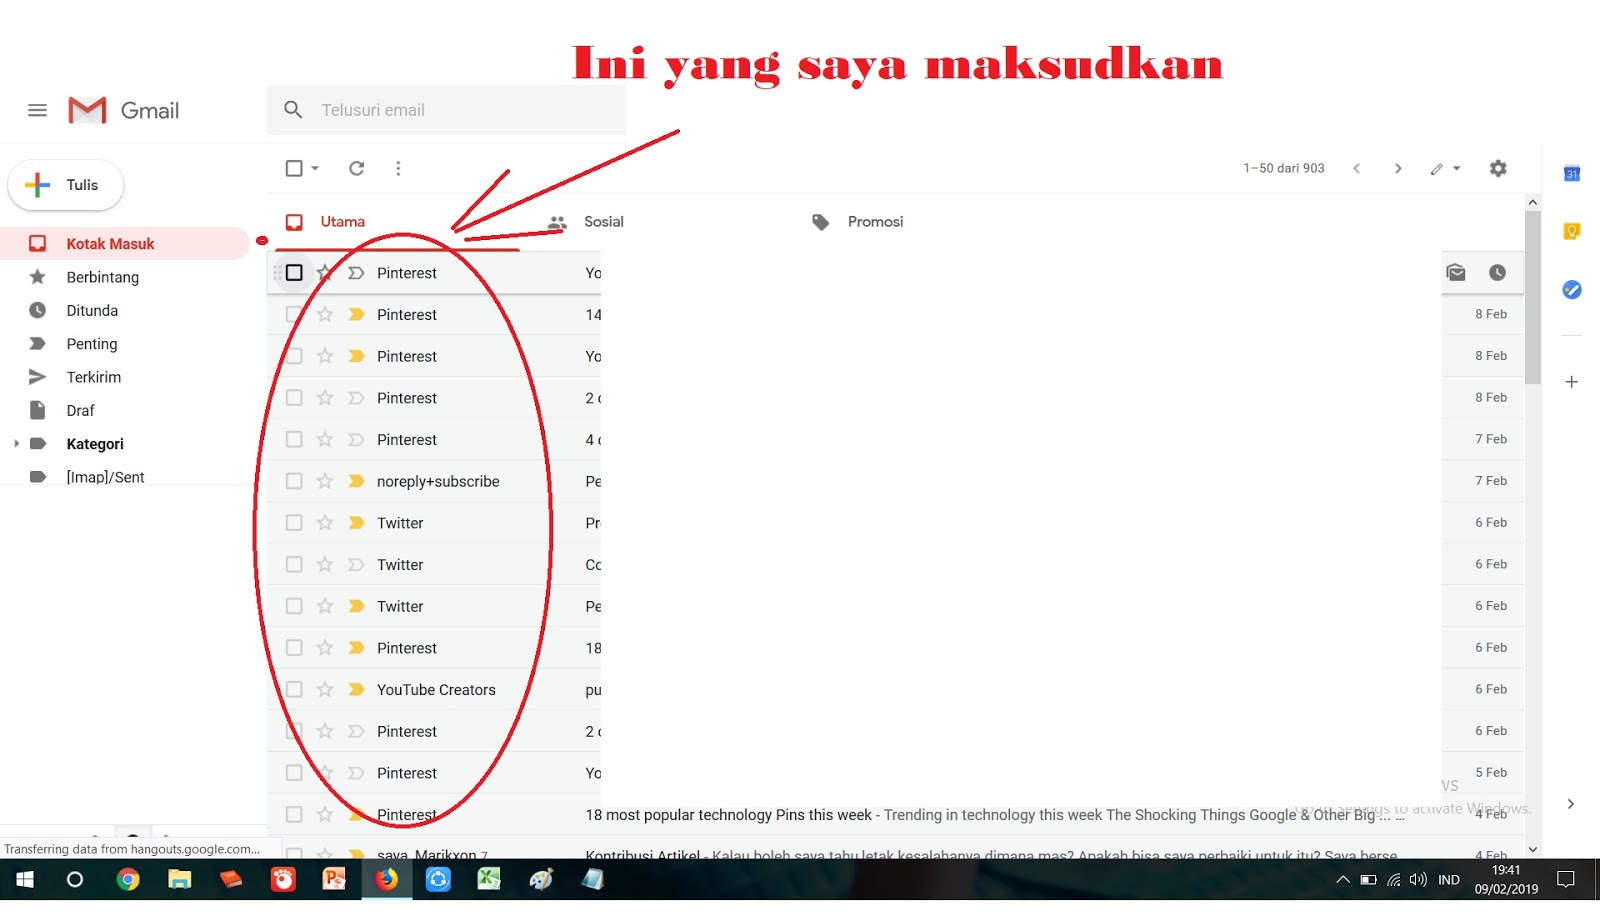Open Gmail settings via the gear icon
This screenshot has width=1600, height=921.
pos(1498,168)
